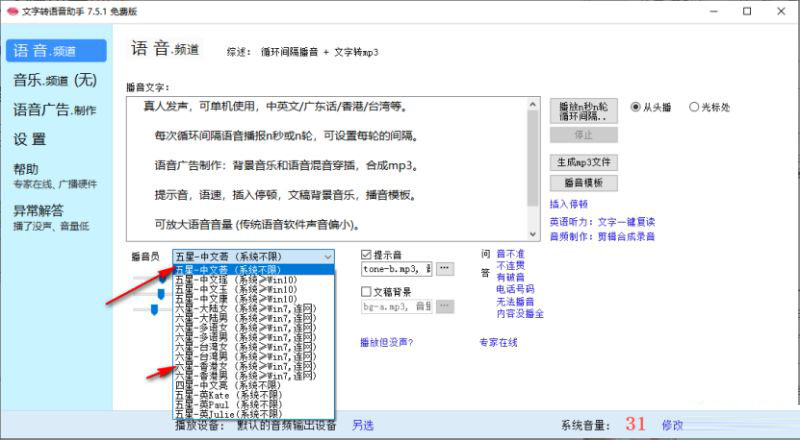
Task: Click the lowest slider thumb beside voice list
Action: (154, 310)
